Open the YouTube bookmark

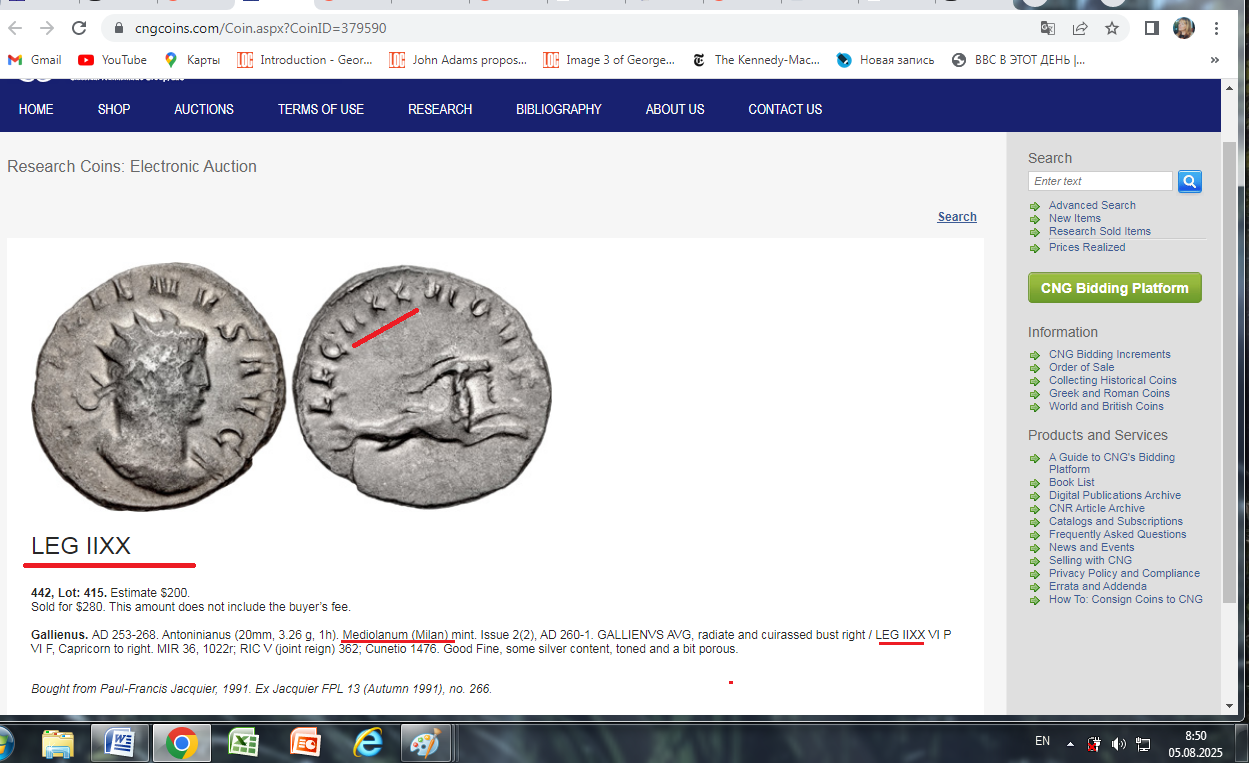[x=112, y=60]
